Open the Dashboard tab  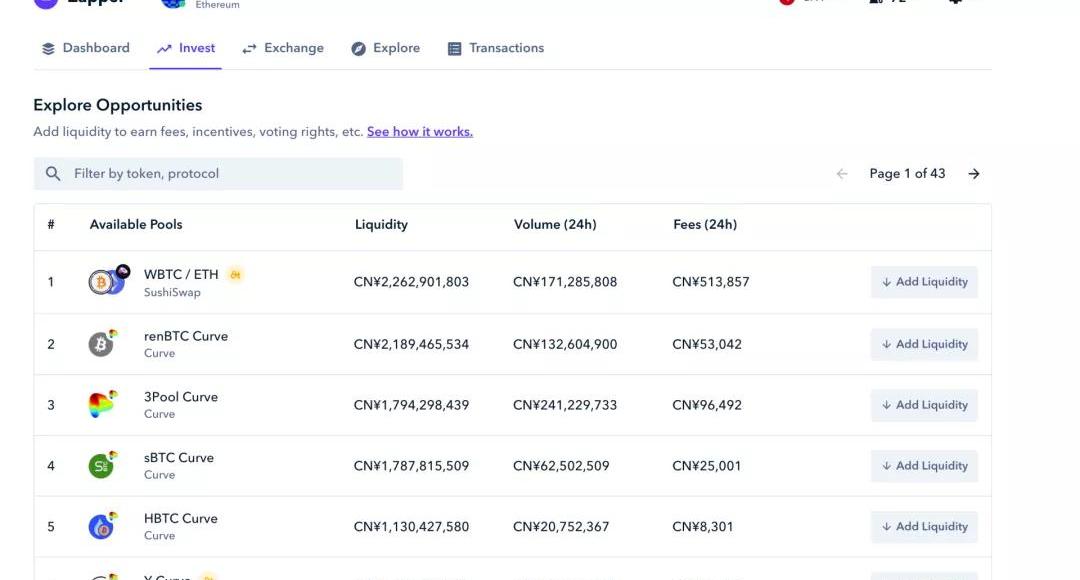click(85, 48)
